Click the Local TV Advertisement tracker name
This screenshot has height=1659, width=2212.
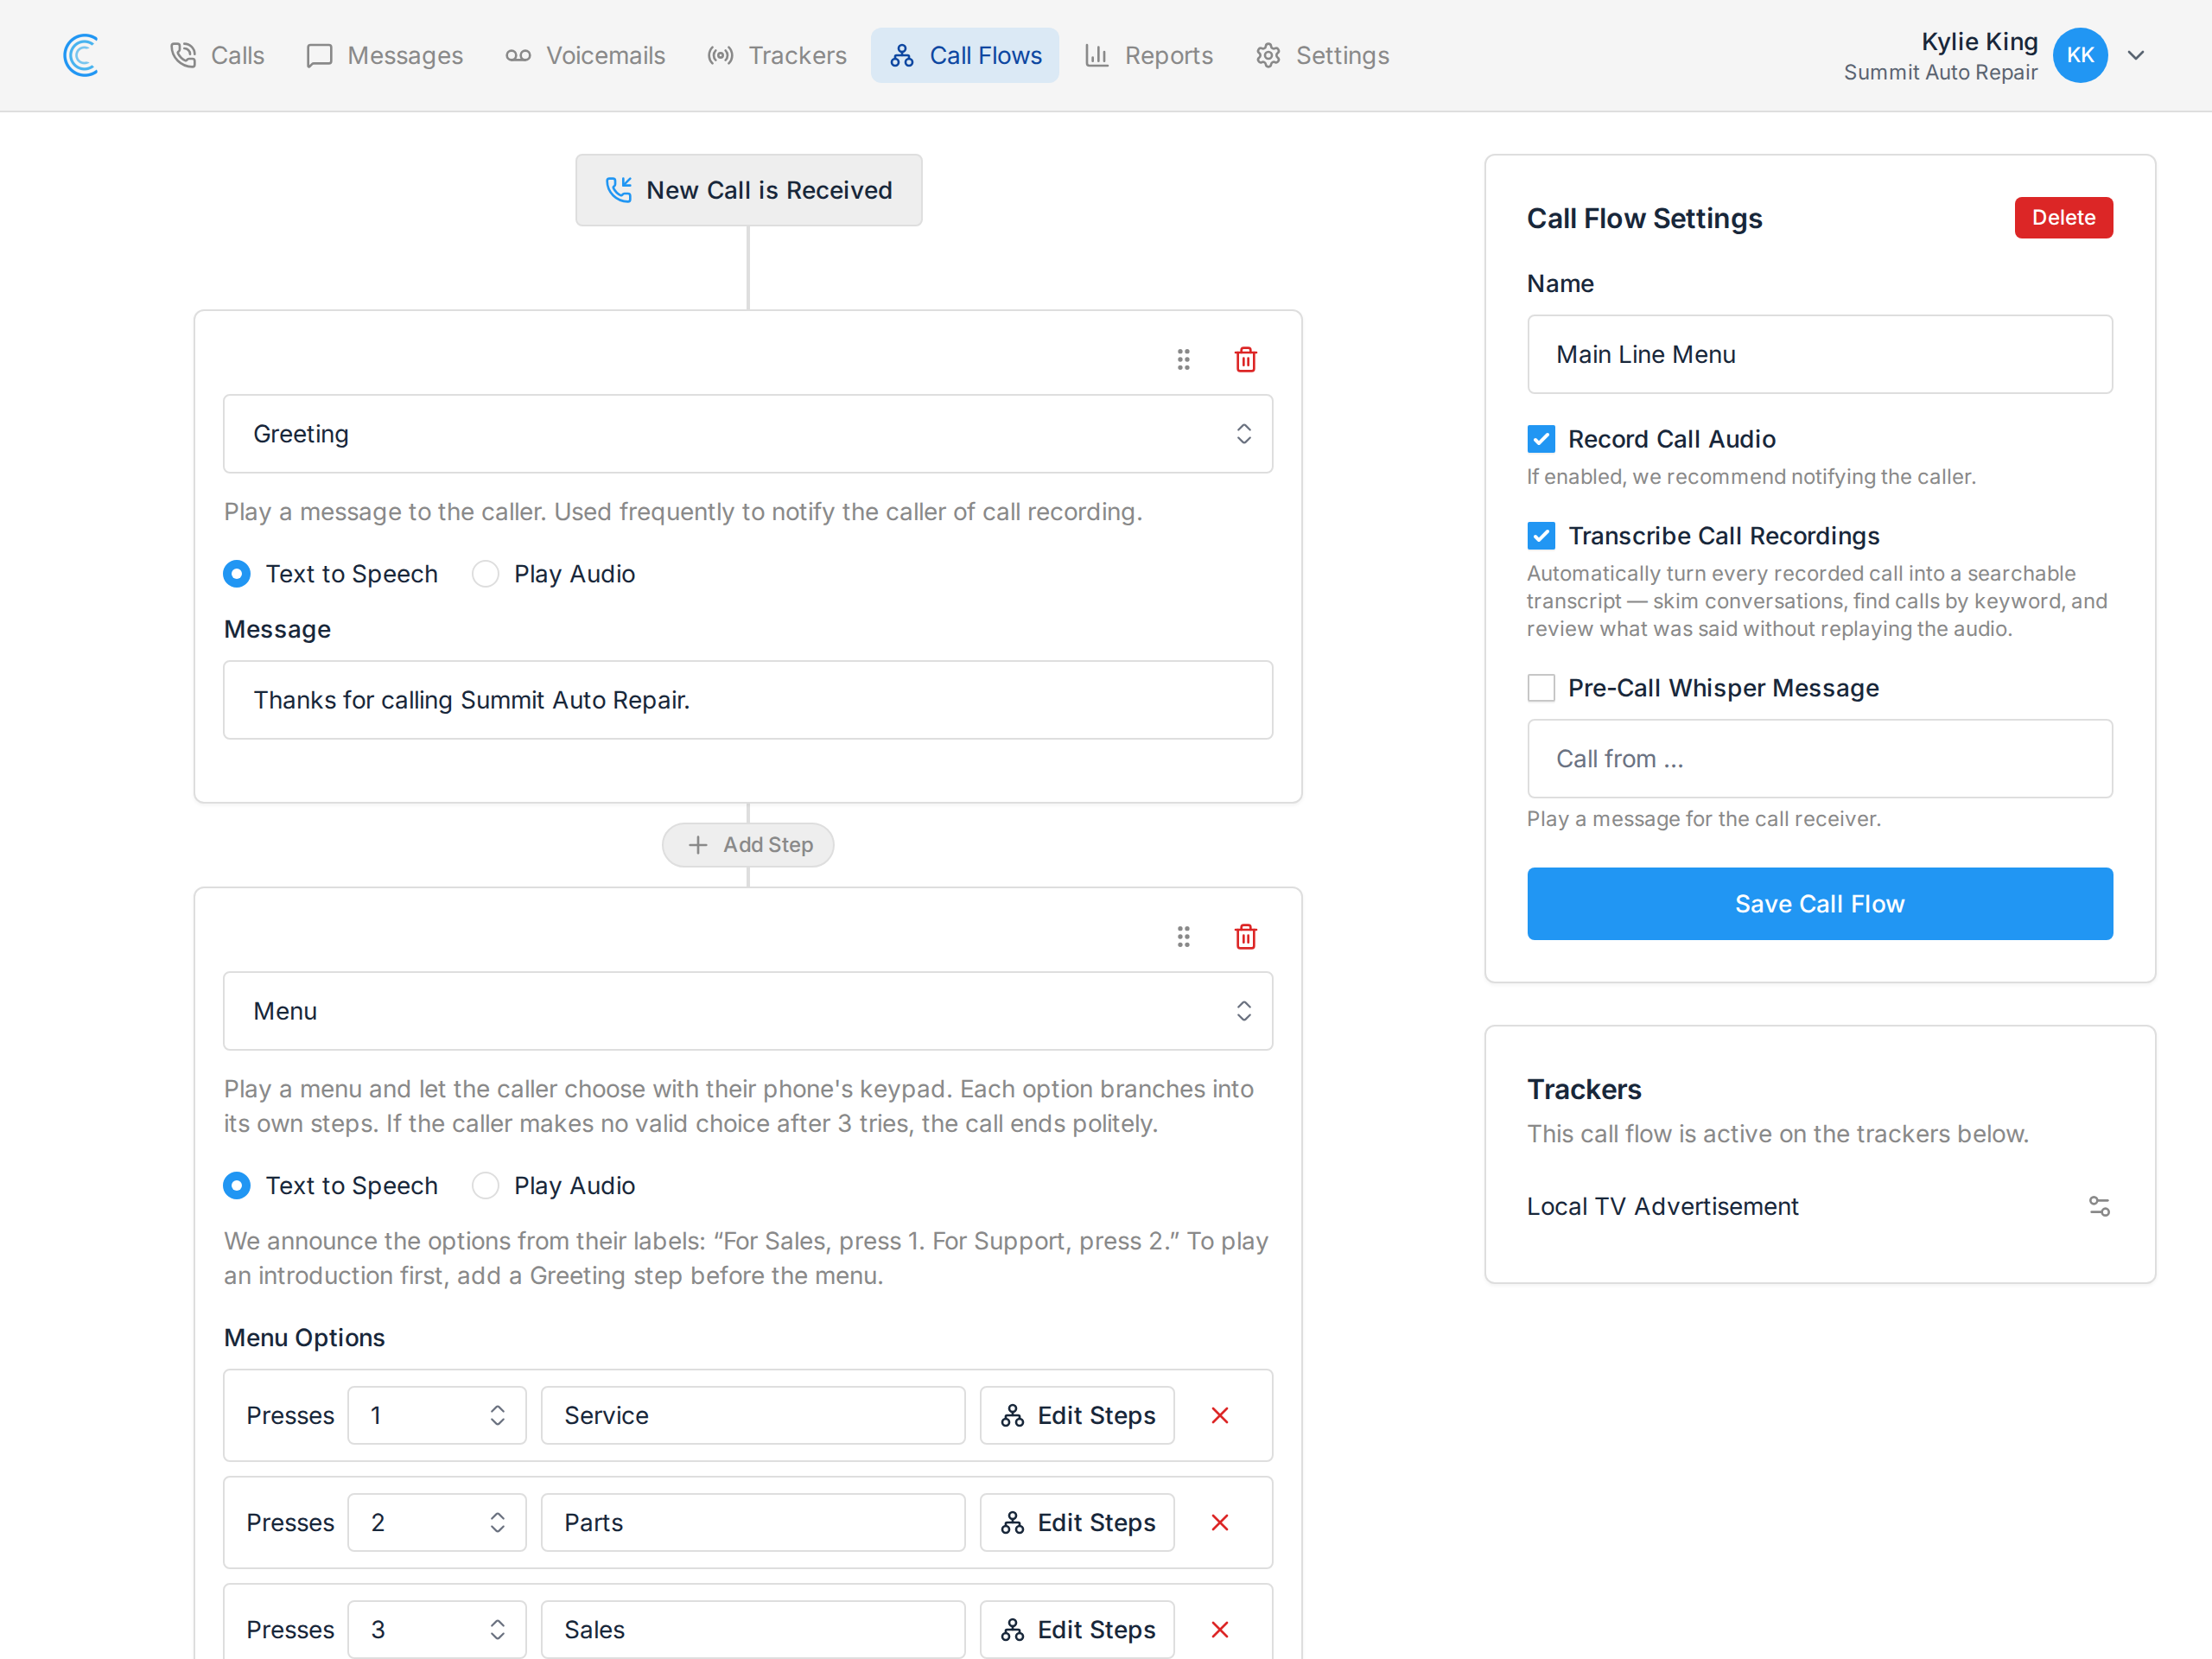point(1662,1207)
